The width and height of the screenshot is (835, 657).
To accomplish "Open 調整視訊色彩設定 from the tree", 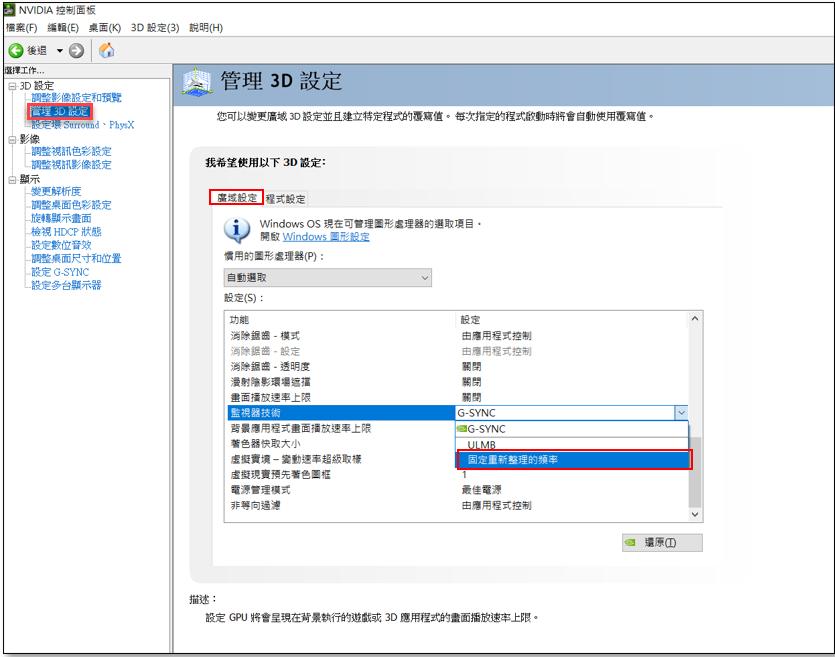I will (x=71, y=151).
